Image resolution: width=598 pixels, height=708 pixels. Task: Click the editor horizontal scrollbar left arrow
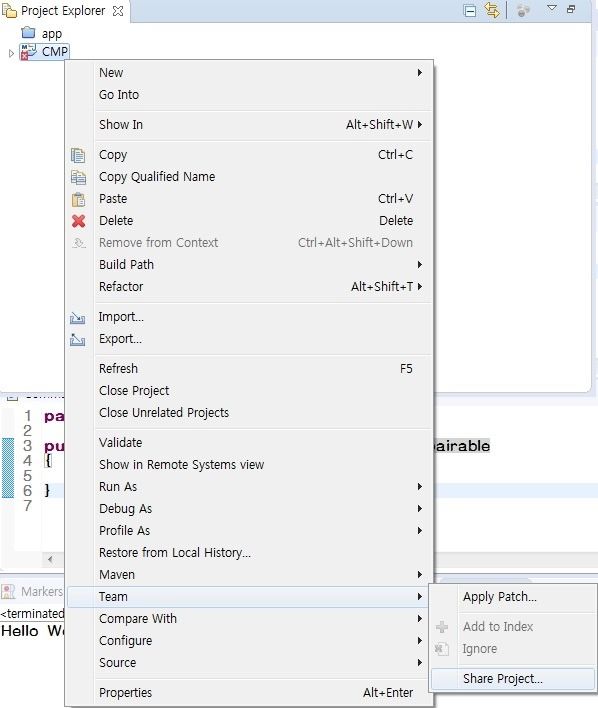pos(50,560)
